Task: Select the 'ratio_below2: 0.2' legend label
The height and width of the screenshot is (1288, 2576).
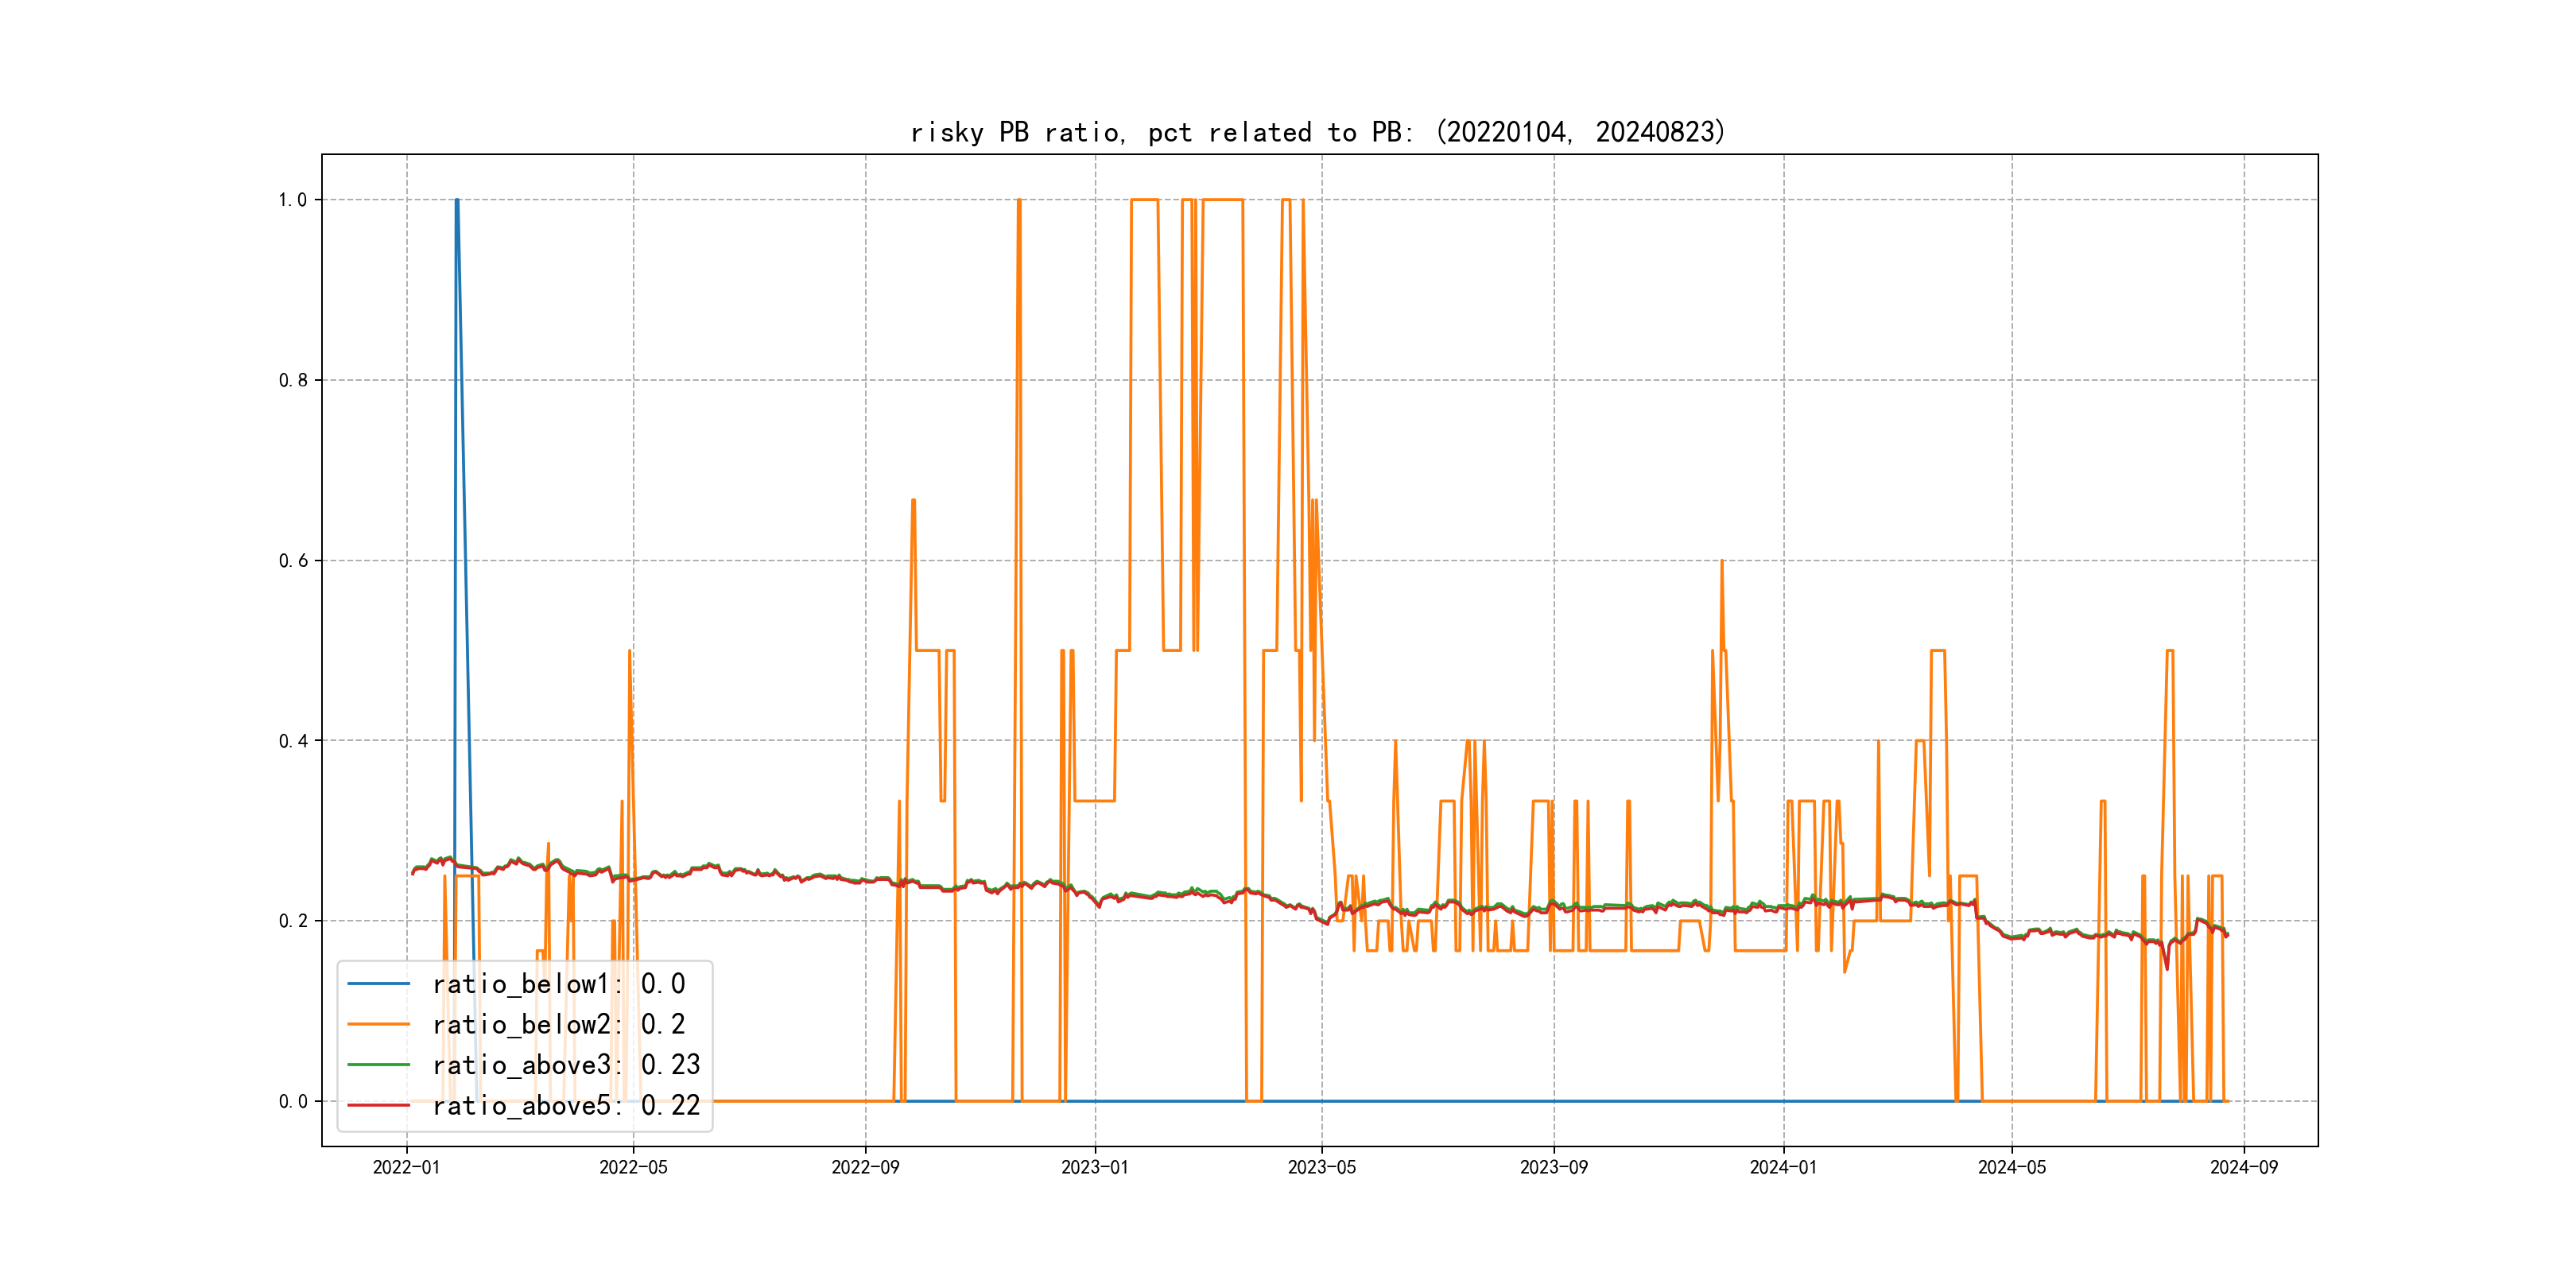Action: (558, 1024)
